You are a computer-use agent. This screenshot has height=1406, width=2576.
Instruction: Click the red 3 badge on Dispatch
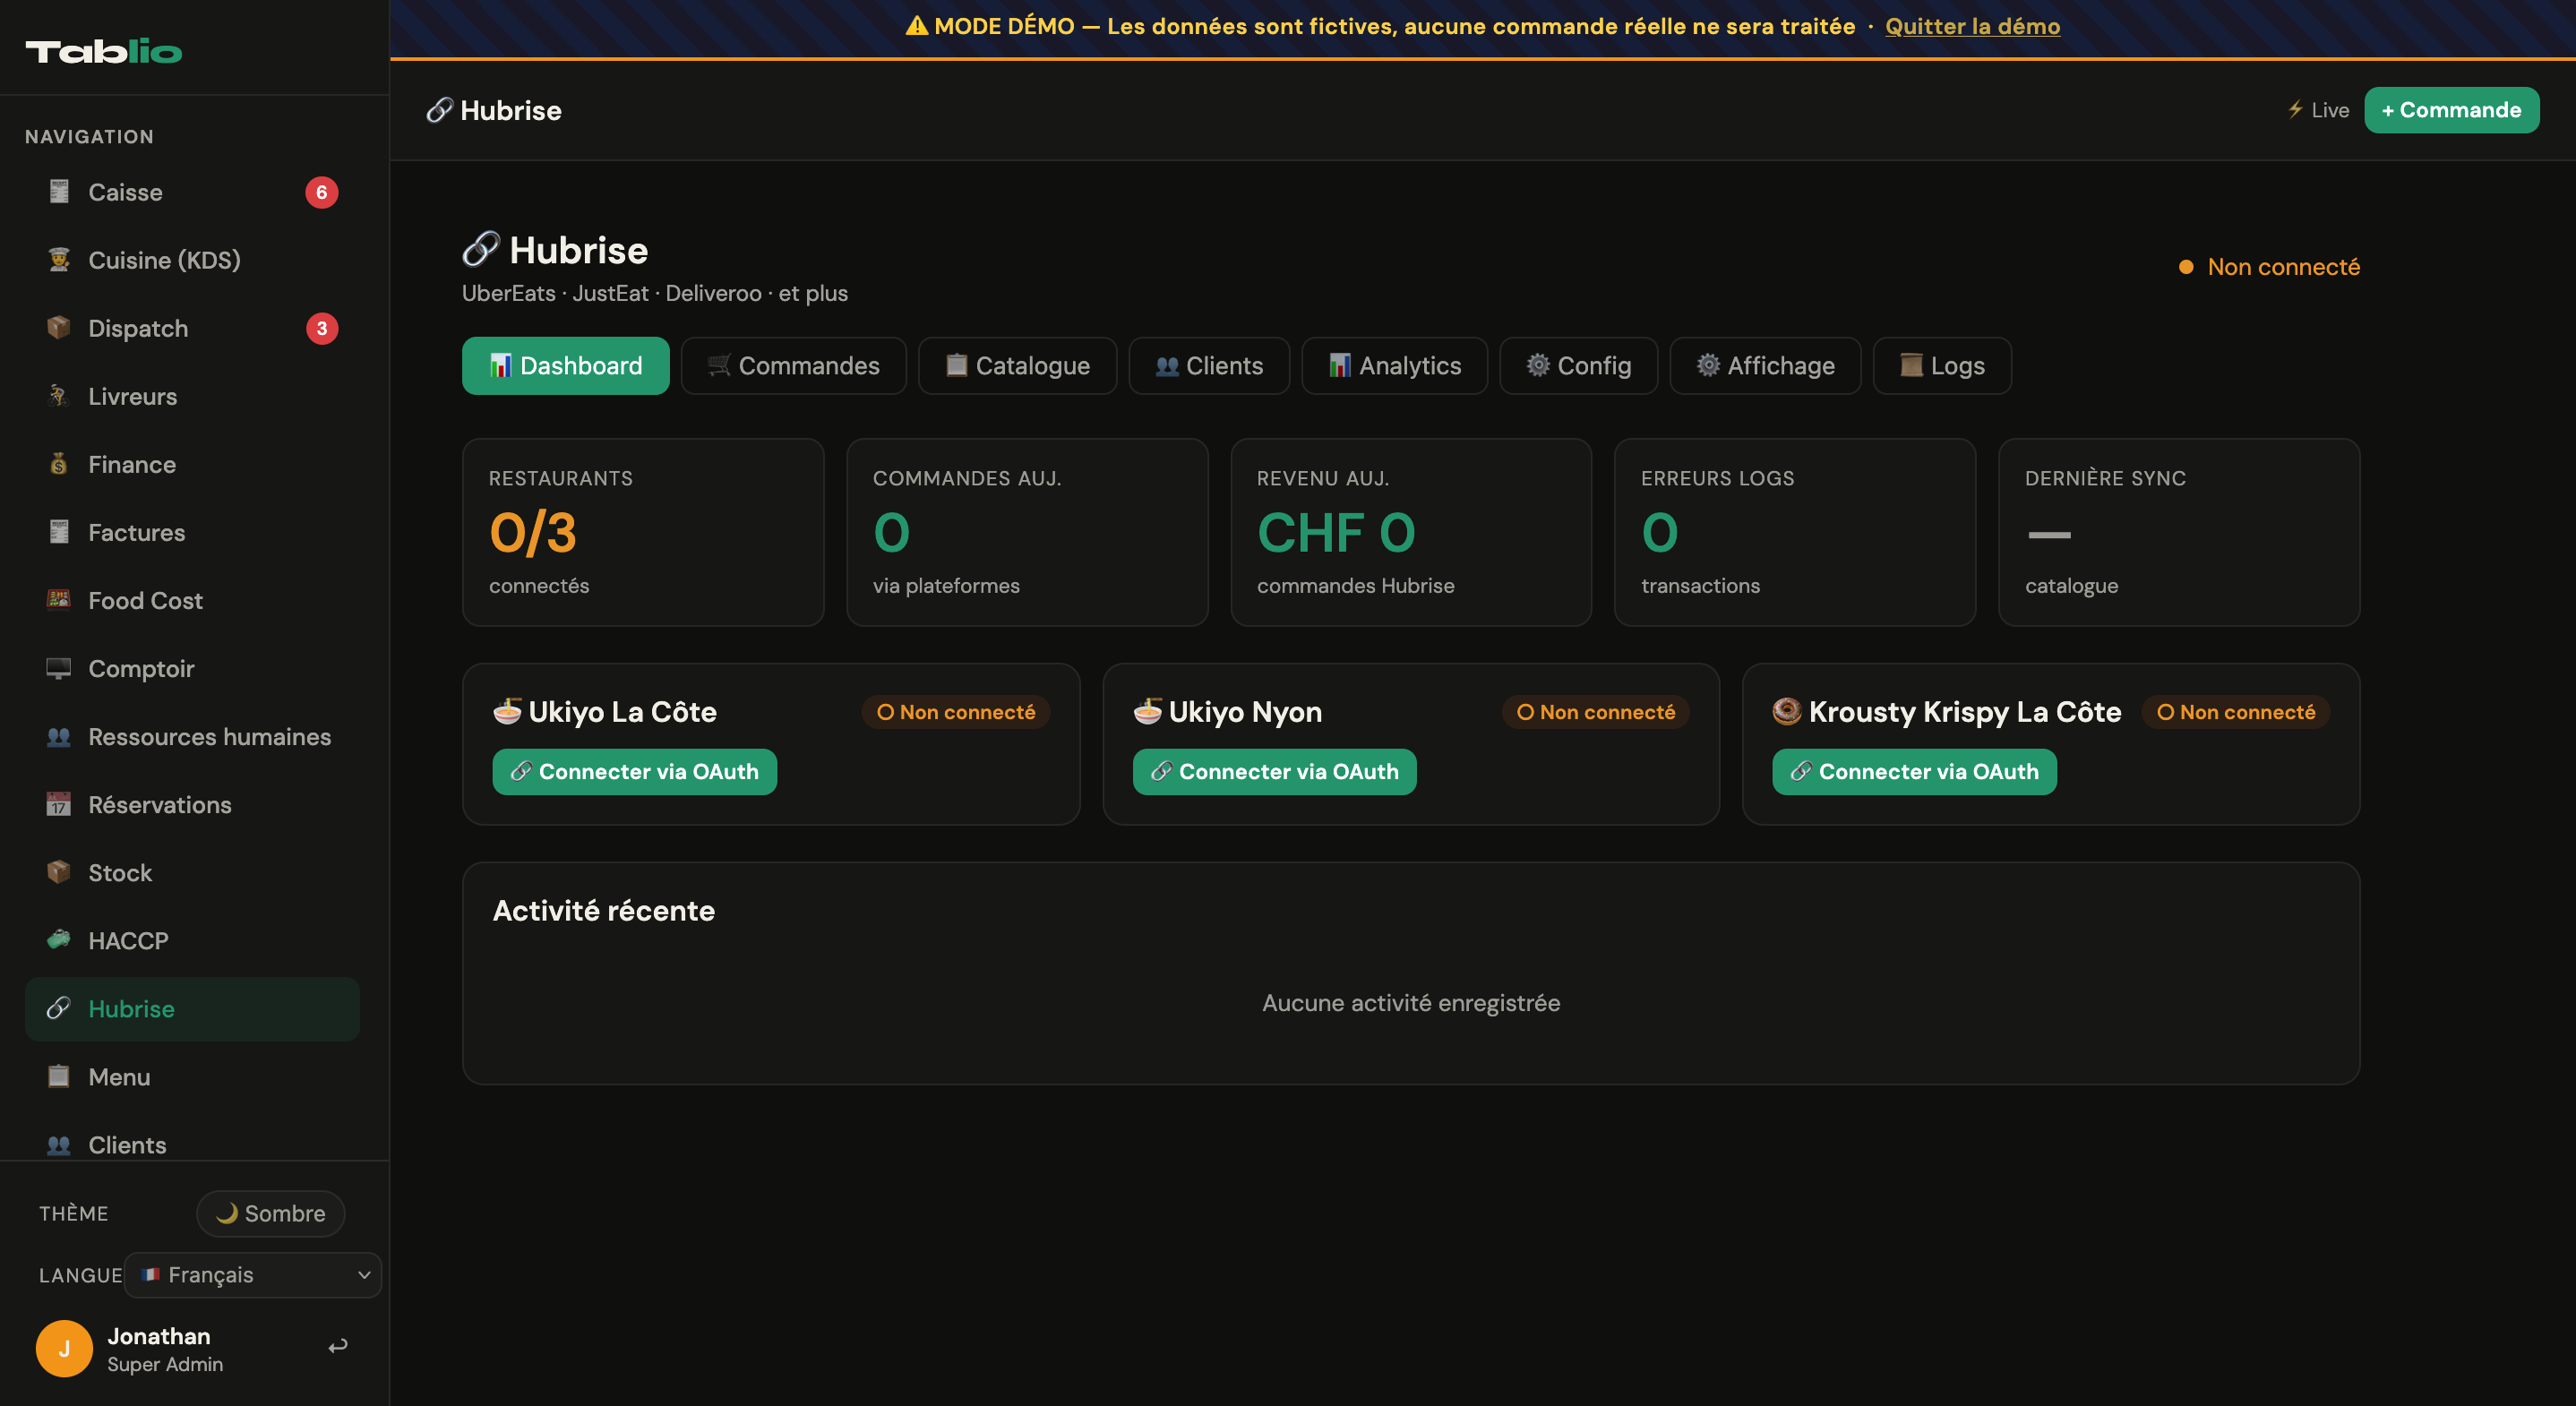click(x=322, y=328)
